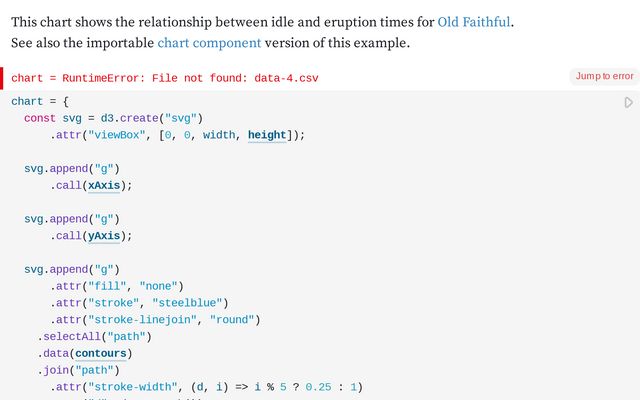
Task: Place cursor on the "chart = {" line
Action: [40, 102]
